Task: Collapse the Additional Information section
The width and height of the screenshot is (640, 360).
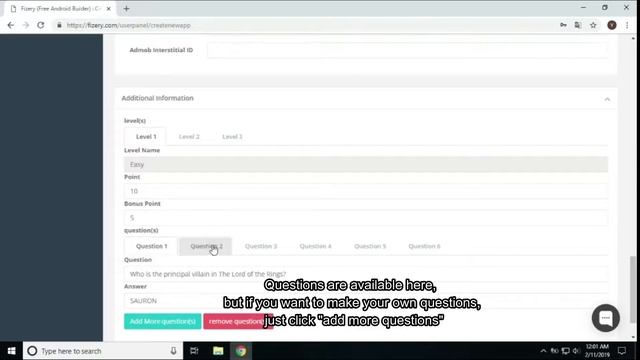Action: coord(607,99)
